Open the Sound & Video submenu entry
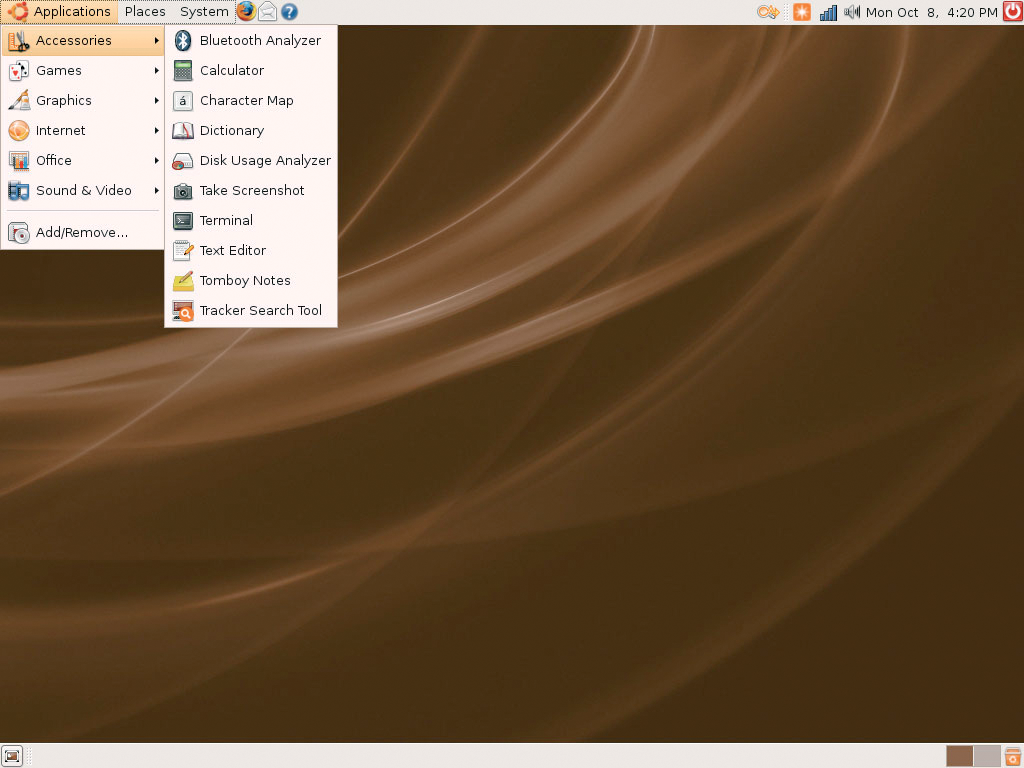Image resolution: width=1024 pixels, height=768 pixels. [82, 191]
